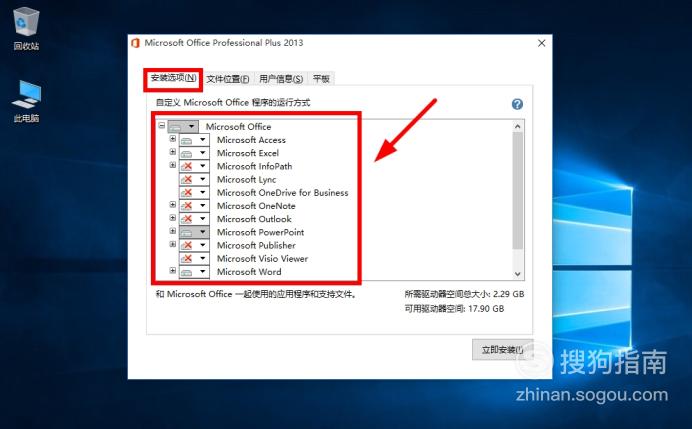Expand the Microsoft InfoPath tree node
Viewport: 692px width, 429px height.
[173, 165]
